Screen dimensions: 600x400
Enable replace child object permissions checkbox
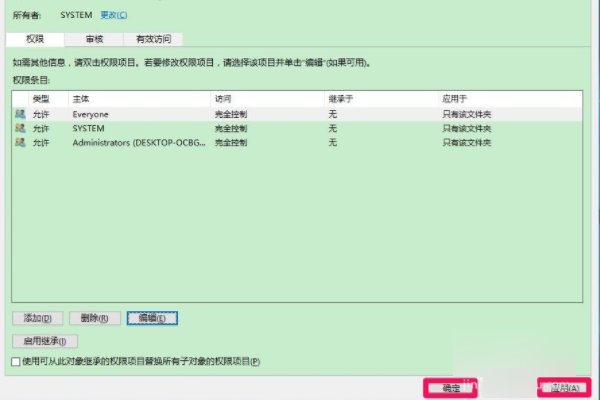click(16, 362)
